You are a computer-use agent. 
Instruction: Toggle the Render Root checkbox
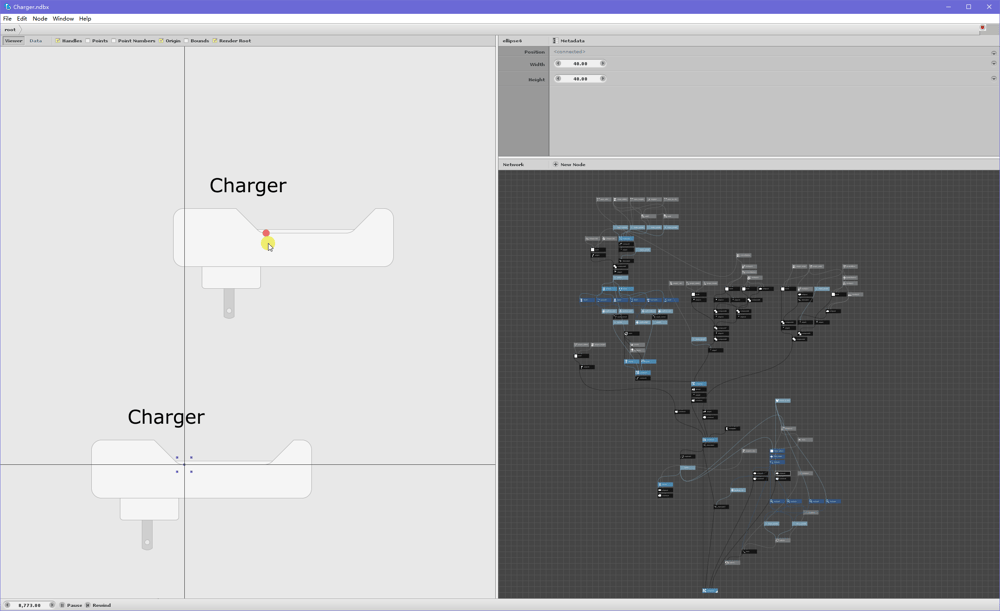(215, 41)
